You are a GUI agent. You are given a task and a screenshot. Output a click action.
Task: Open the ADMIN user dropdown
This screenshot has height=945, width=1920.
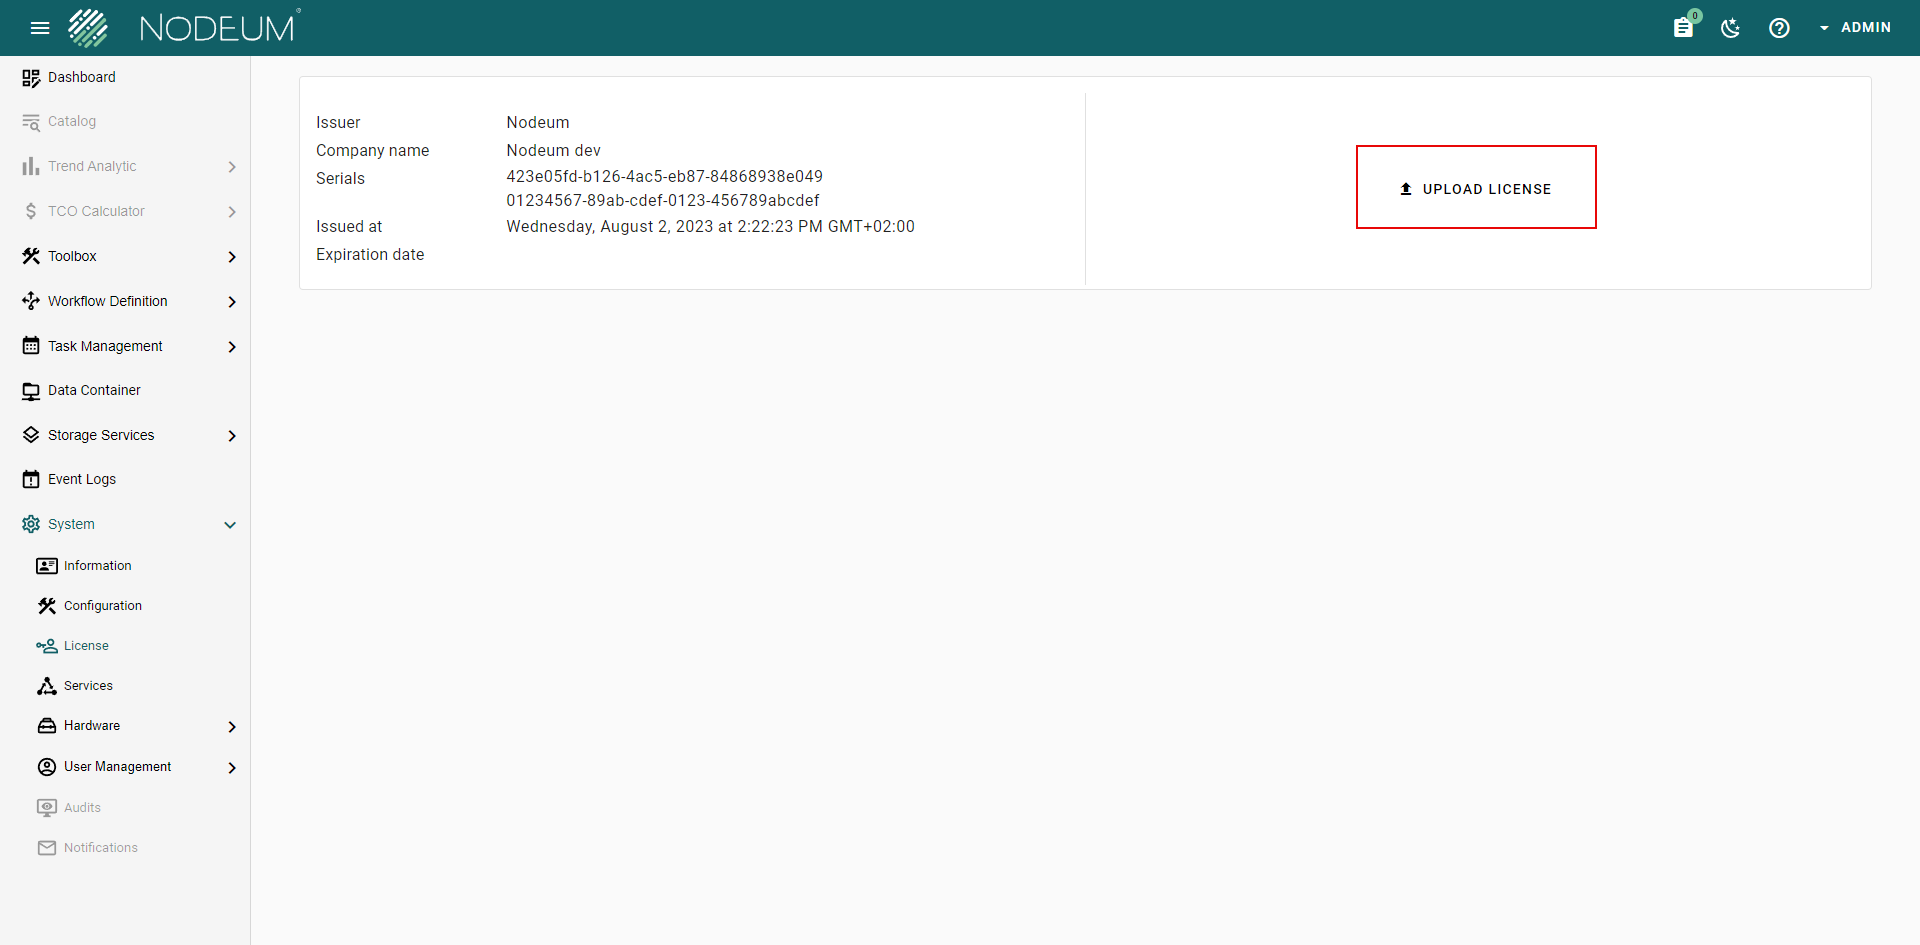(x=1855, y=28)
